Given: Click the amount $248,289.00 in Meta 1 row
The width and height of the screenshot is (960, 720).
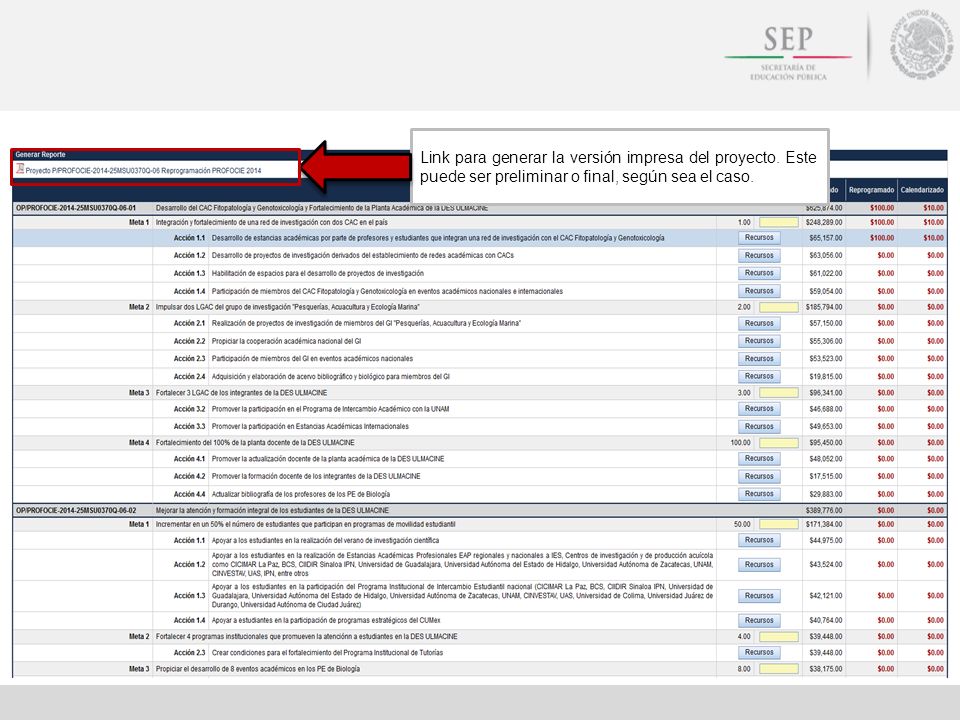Looking at the screenshot, I should coord(823,222).
